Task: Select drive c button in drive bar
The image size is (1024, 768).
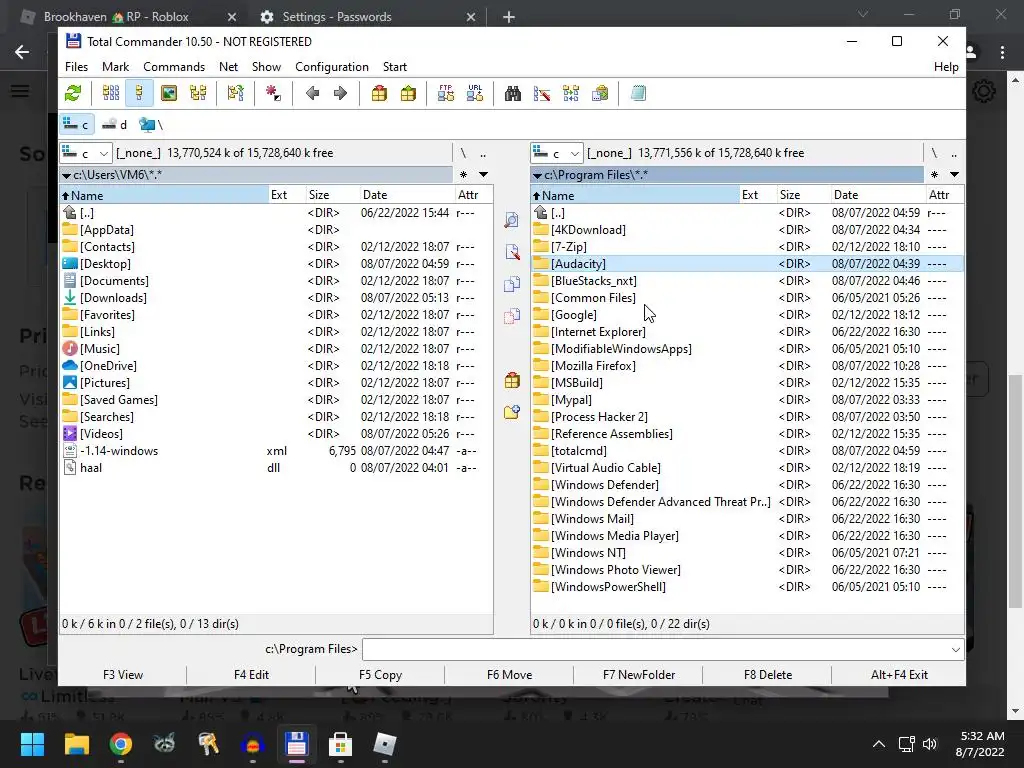Action: (x=76, y=124)
